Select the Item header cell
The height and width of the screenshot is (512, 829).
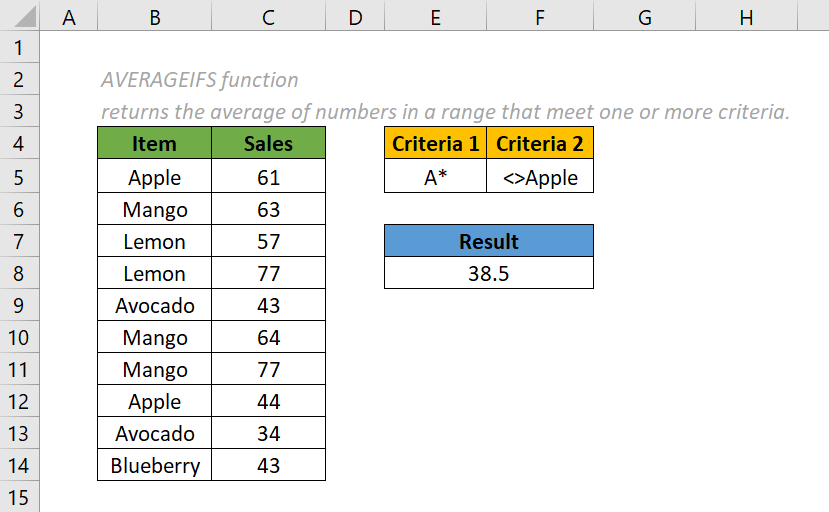click(x=154, y=144)
